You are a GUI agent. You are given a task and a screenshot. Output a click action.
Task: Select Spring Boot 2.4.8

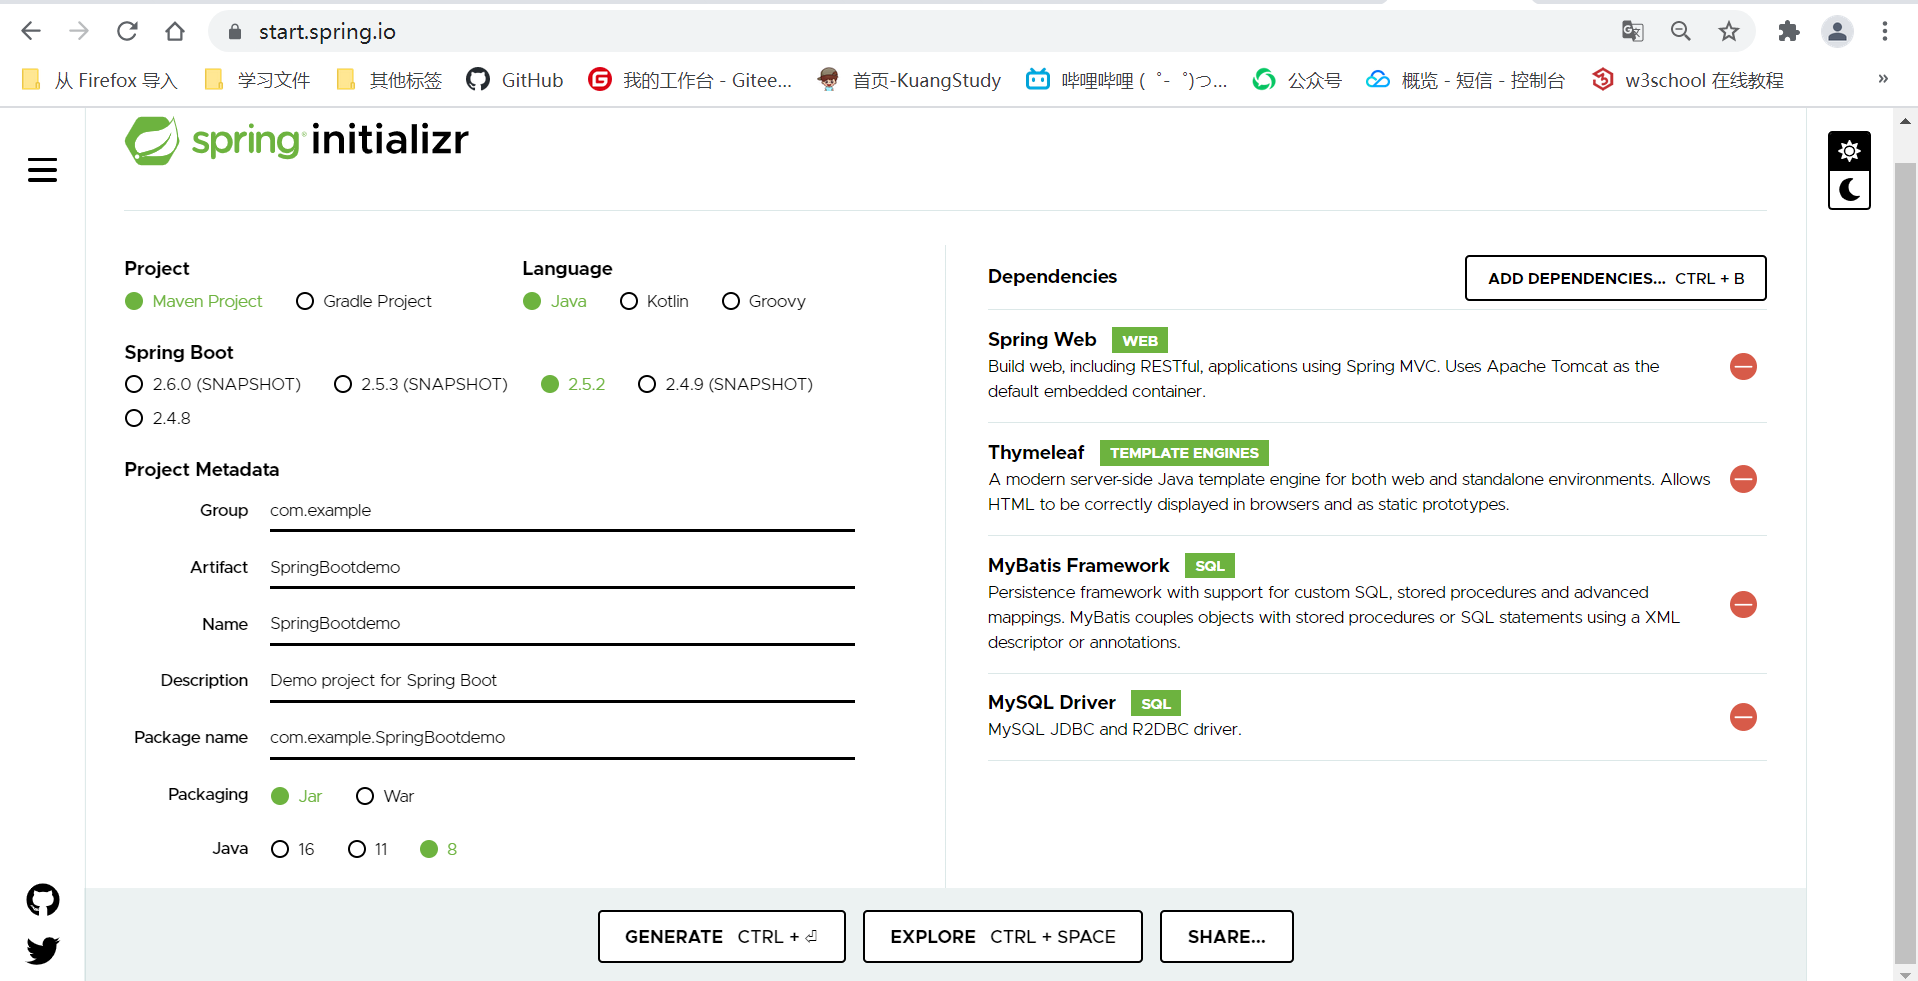point(158,418)
